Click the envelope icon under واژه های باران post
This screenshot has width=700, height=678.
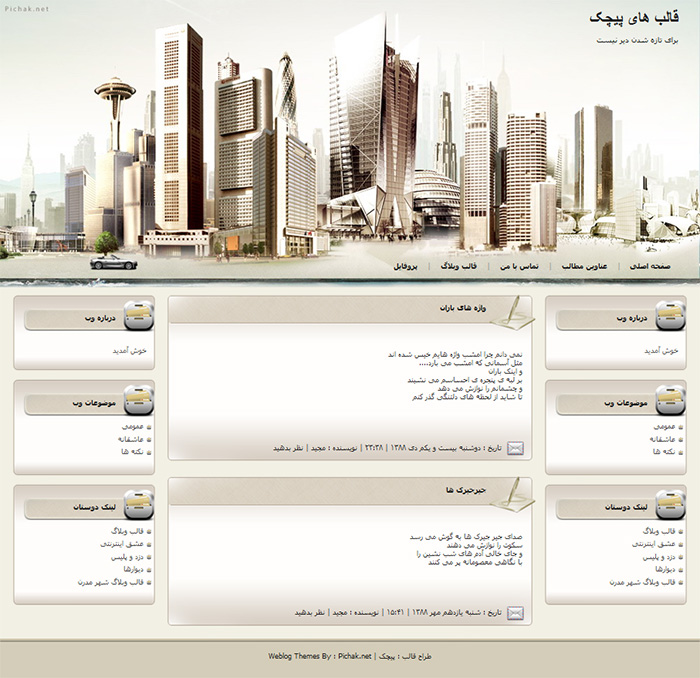[515, 448]
